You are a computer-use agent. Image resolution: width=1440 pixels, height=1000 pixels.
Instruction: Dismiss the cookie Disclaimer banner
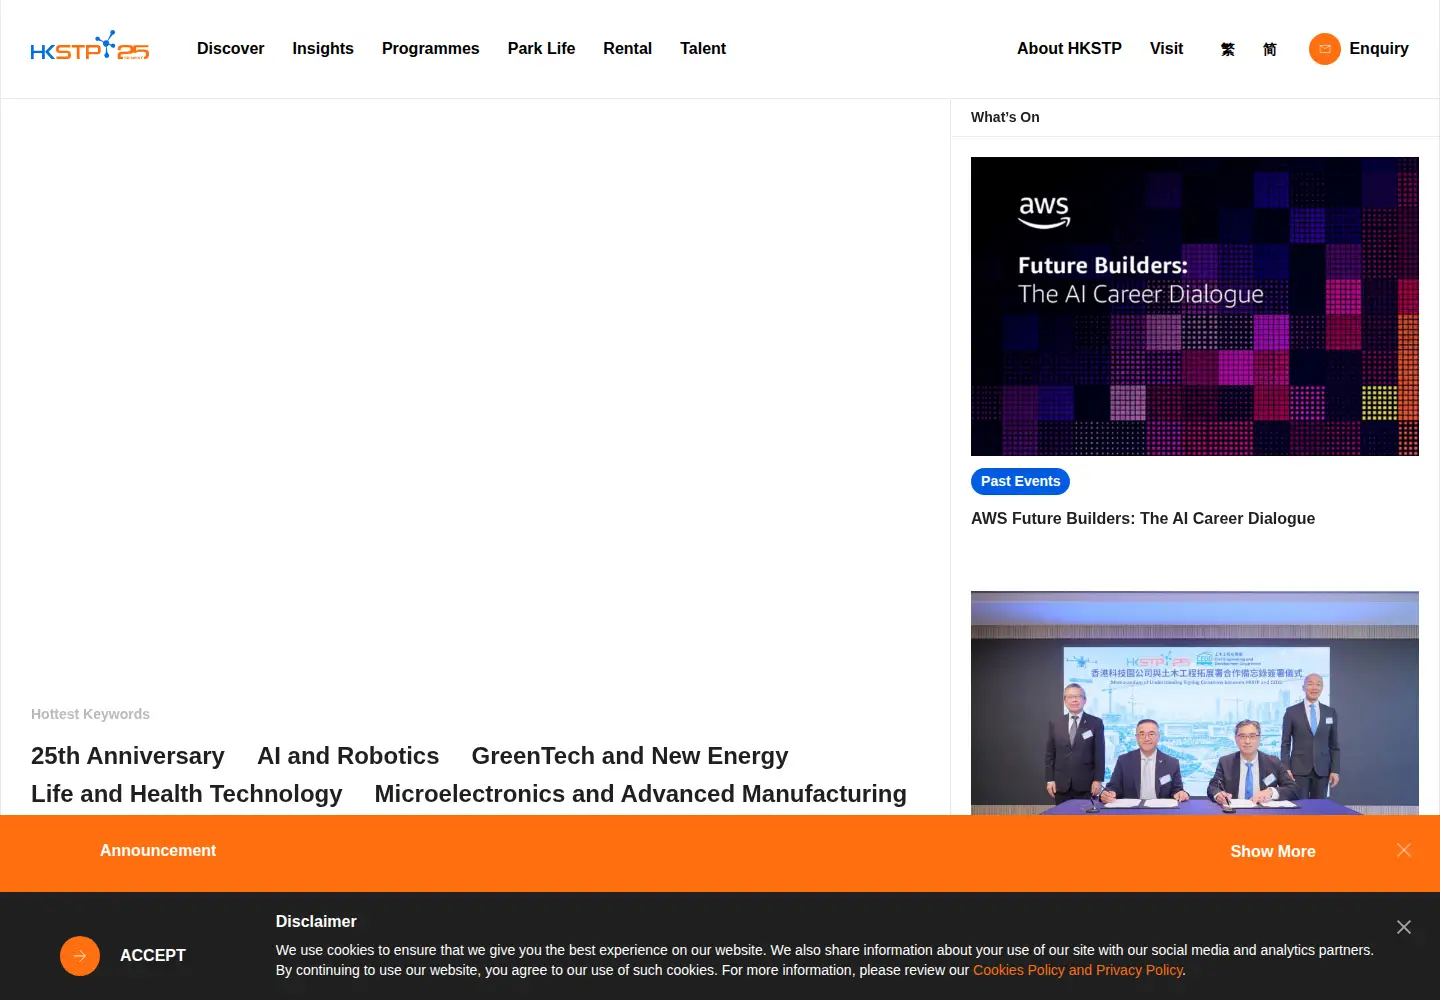pyautogui.click(x=1404, y=927)
